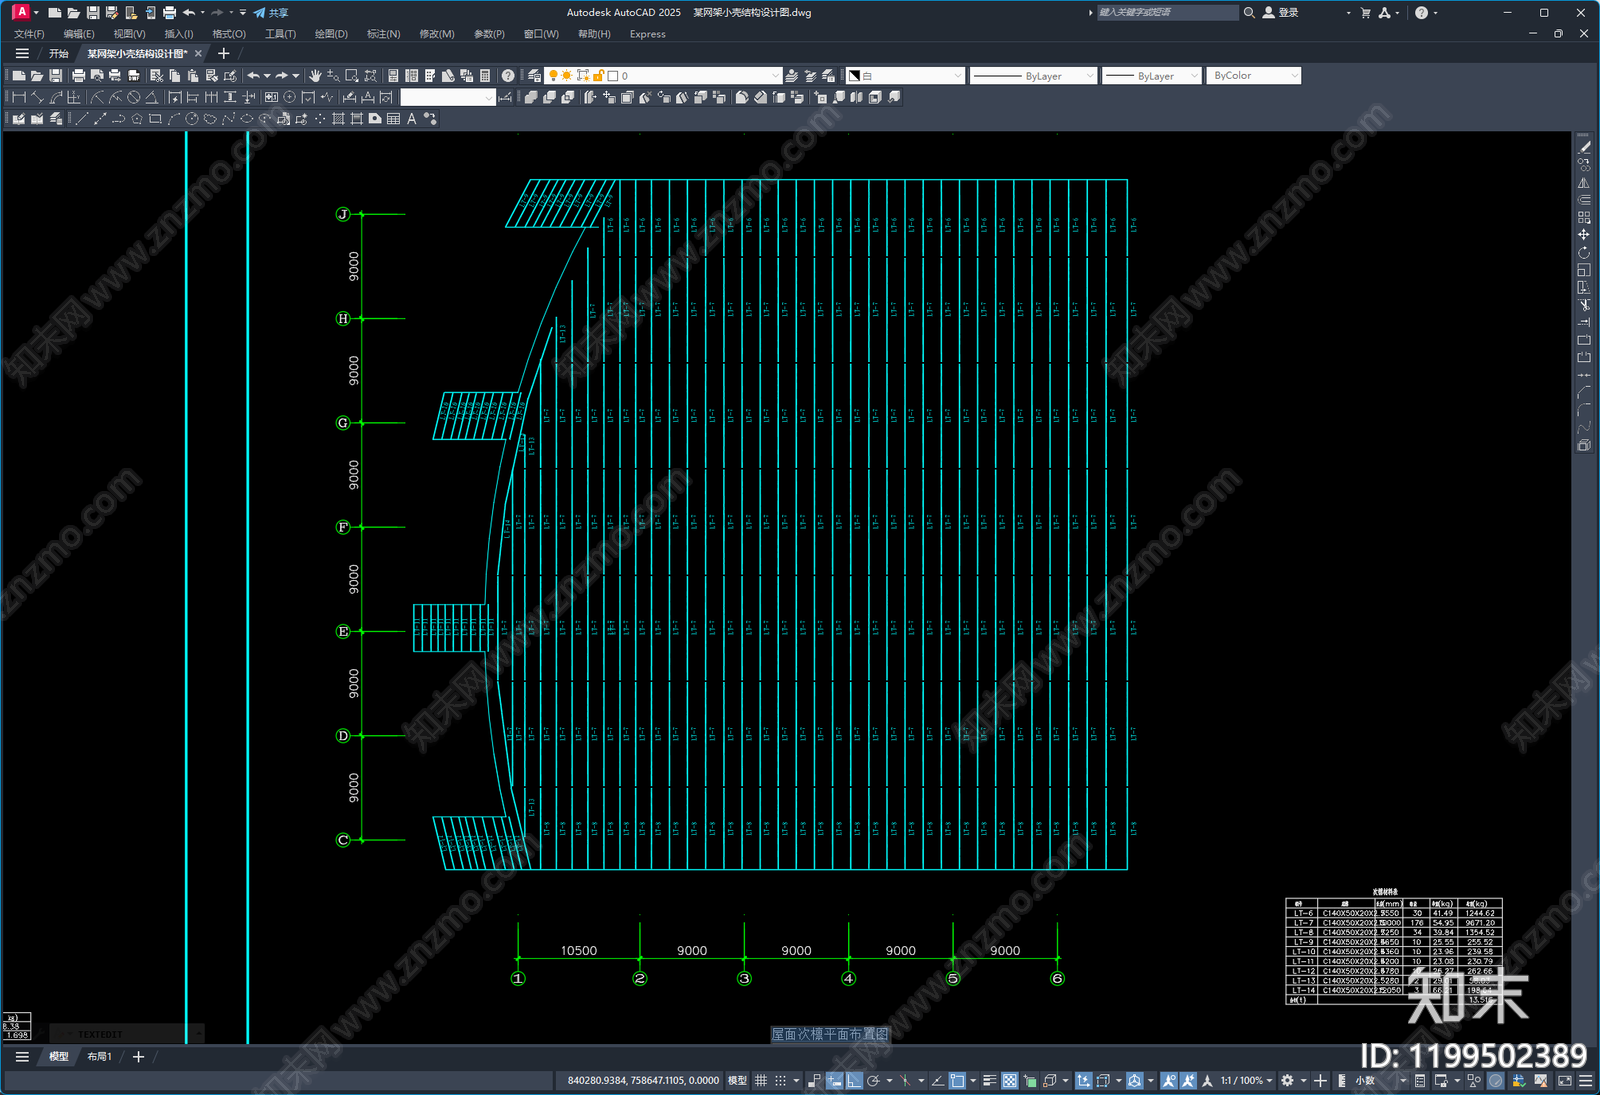1600x1095 pixels.
Task: Select the Multiline Text A tool
Action: 411,119
